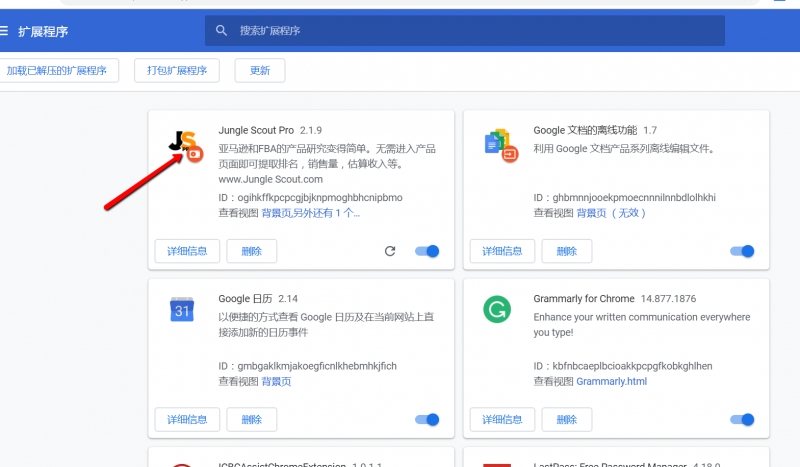Click 删除 for Google 日历

click(252, 420)
